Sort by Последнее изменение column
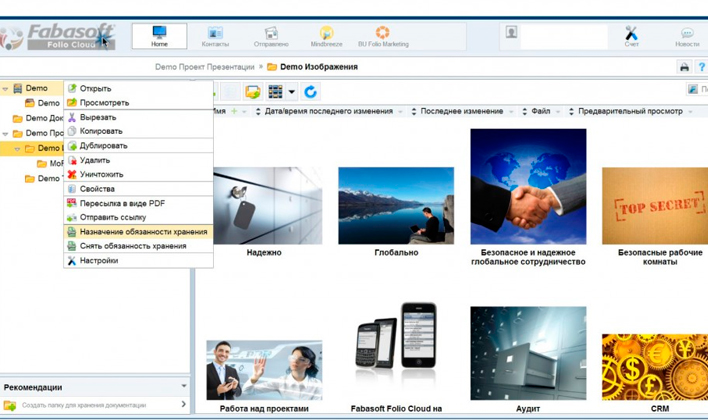 (x=461, y=111)
